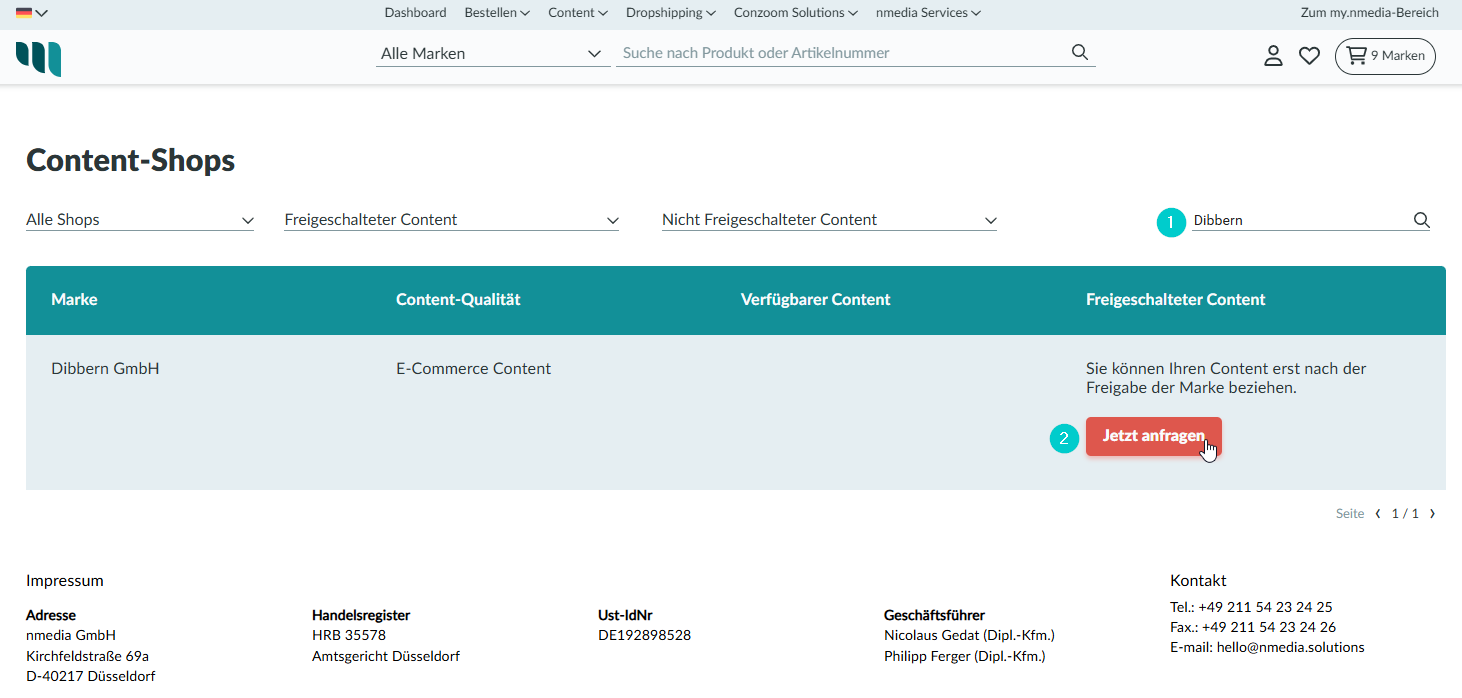
Task: Click the E-Commerce Content cell
Action: (473, 369)
